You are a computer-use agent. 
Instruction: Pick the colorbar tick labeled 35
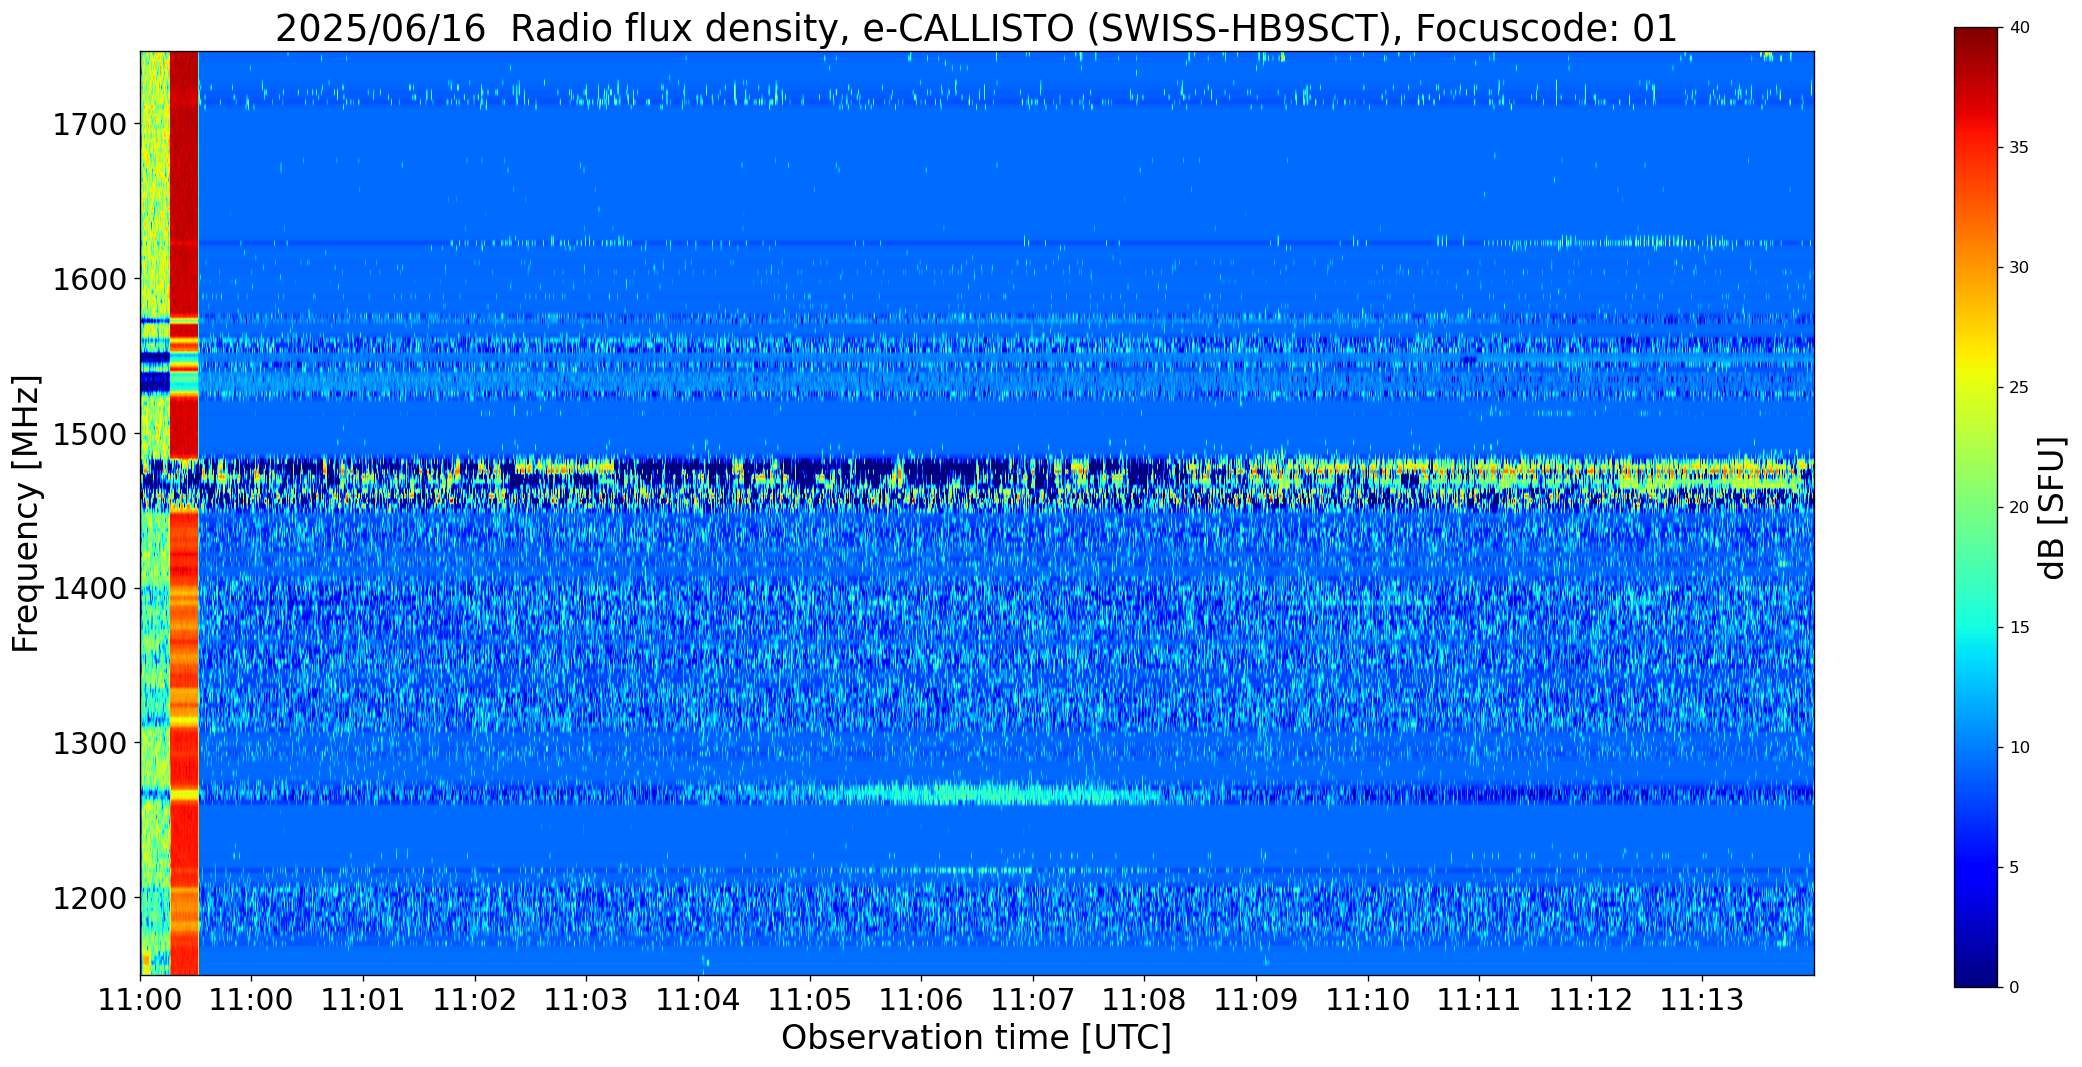tap(2019, 148)
